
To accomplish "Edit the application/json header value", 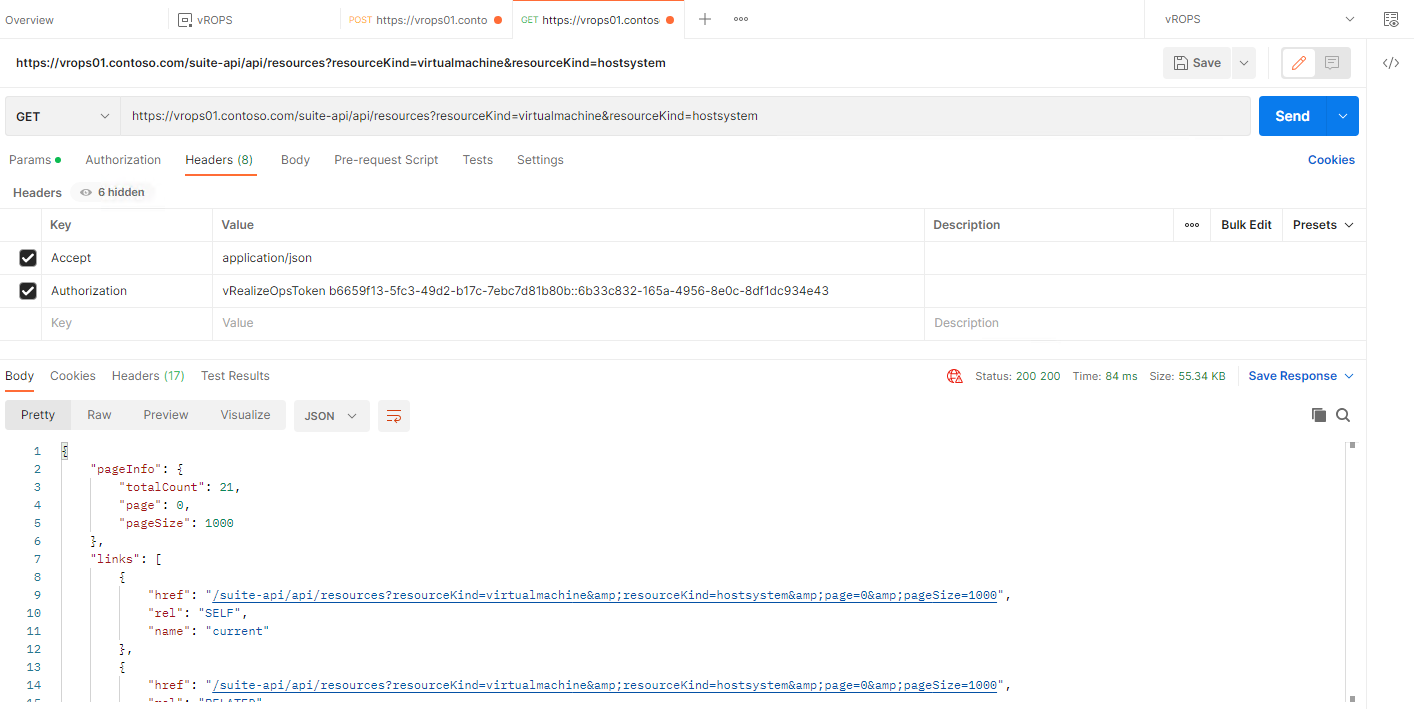I will pyautogui.click(x=568, y=258).
